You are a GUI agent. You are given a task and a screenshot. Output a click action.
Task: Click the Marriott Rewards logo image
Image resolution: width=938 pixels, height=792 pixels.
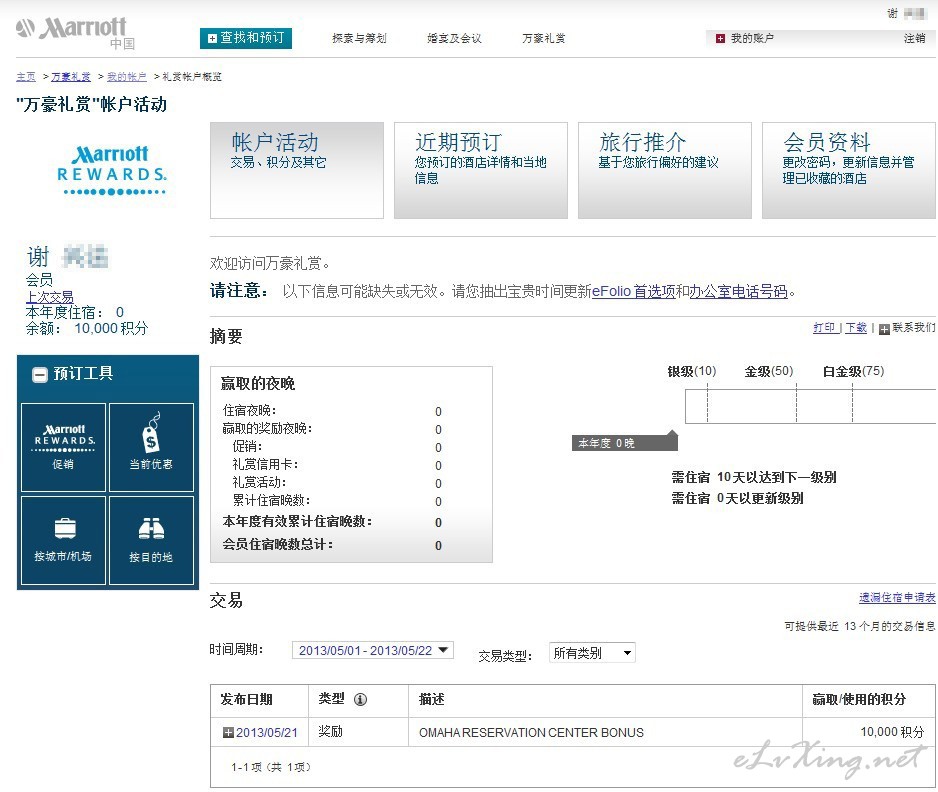click(112, 171)
